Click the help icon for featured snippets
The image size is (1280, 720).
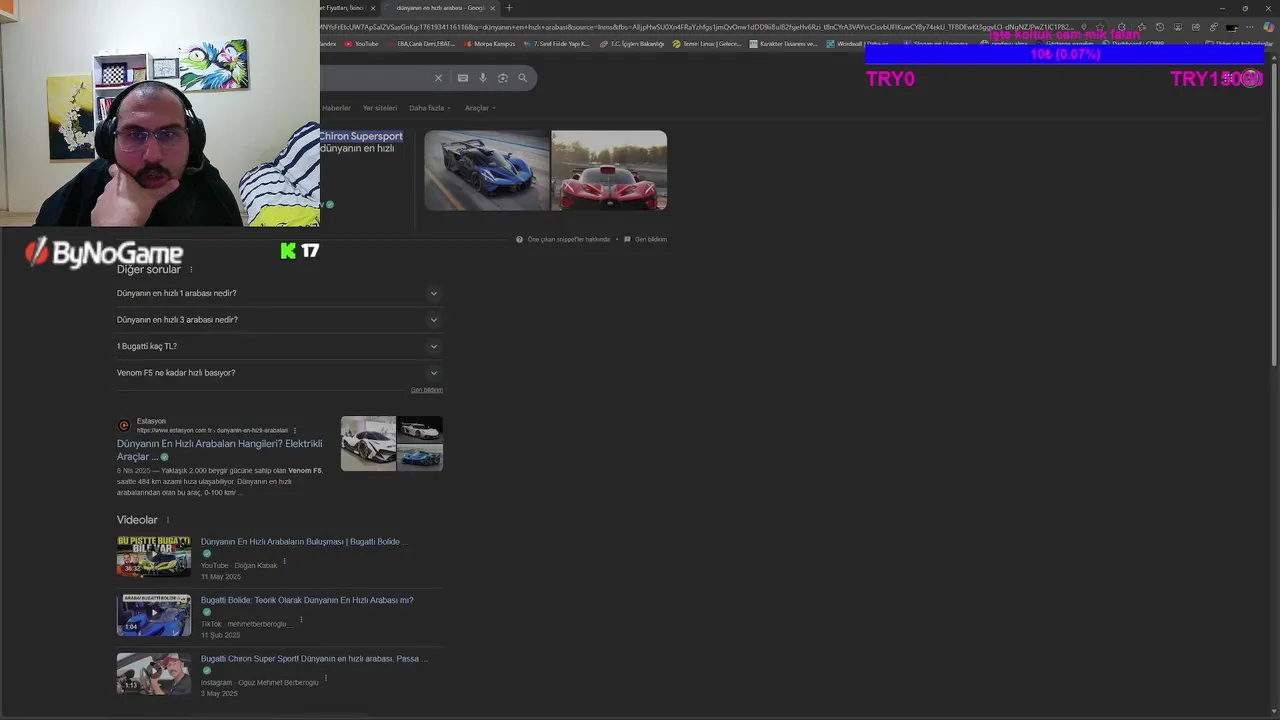click(520, 239)
